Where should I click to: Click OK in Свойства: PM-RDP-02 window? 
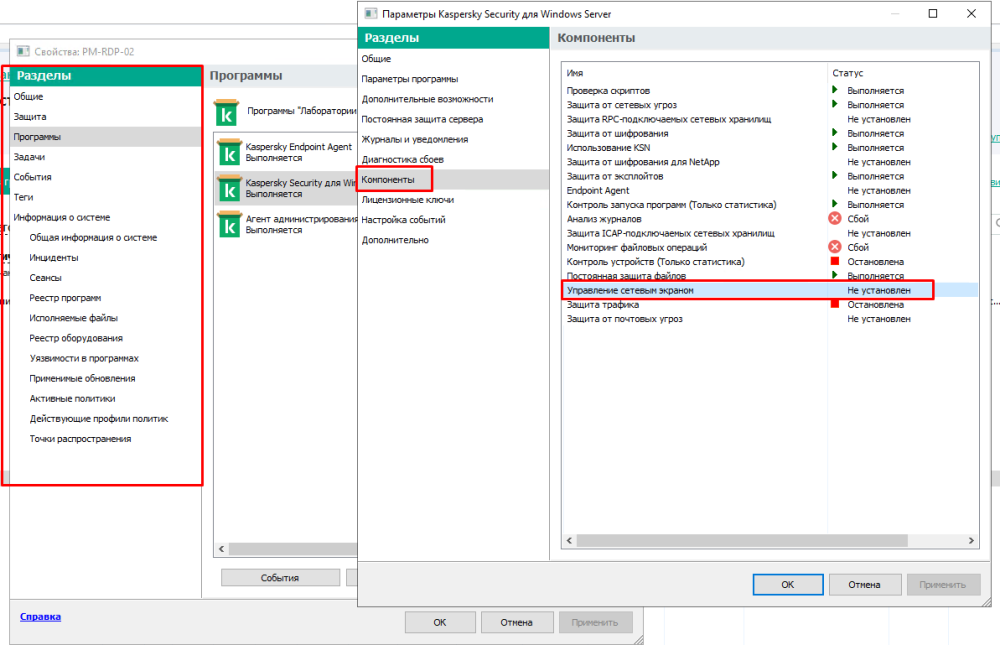point(440,622)
